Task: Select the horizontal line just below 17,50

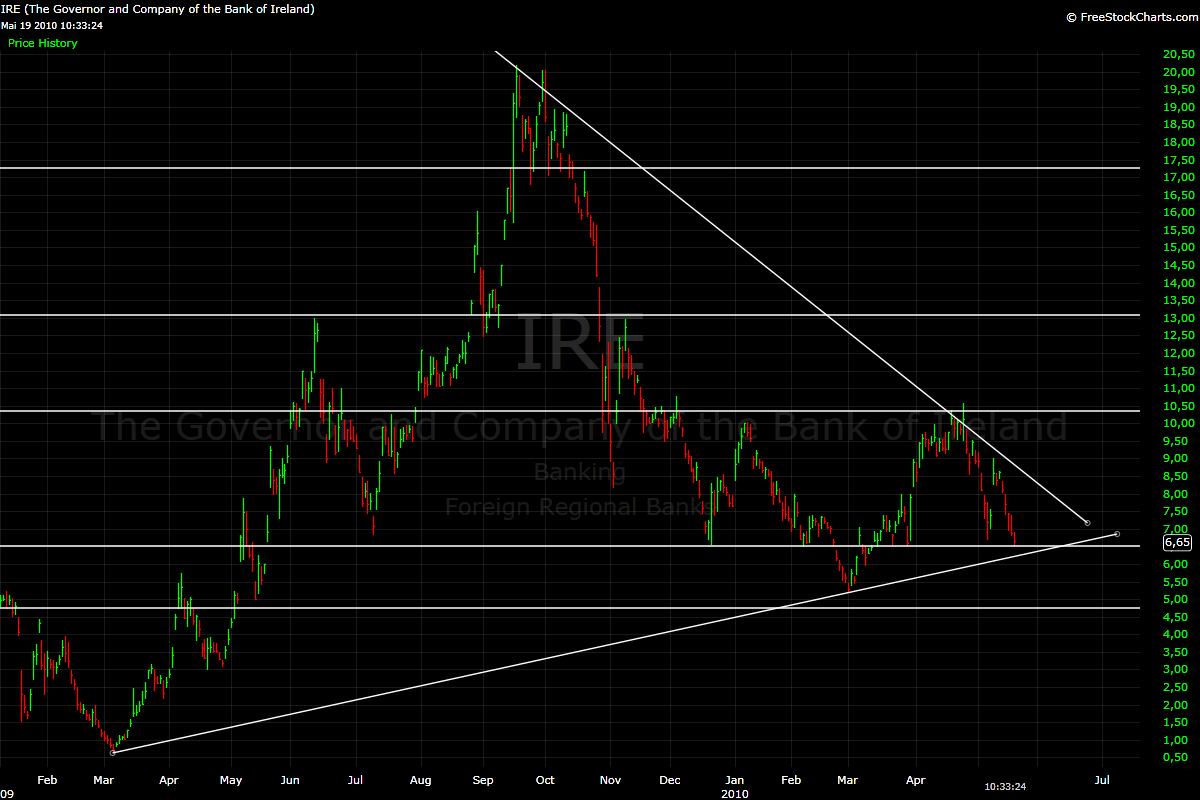Action: click(570, 168)
